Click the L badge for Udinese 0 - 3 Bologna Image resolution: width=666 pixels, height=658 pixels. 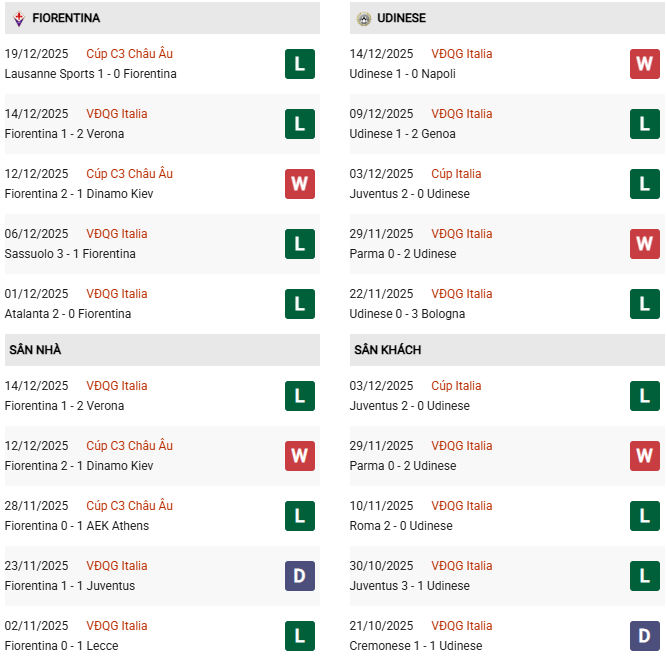tap(645, 304)
